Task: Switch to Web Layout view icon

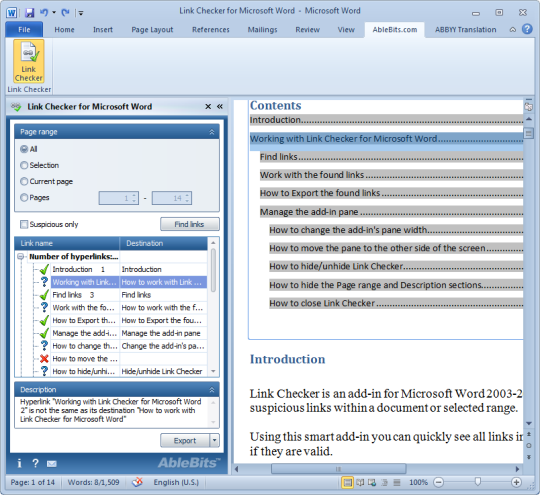Action: pyautogui.click(x=372, y=483)
